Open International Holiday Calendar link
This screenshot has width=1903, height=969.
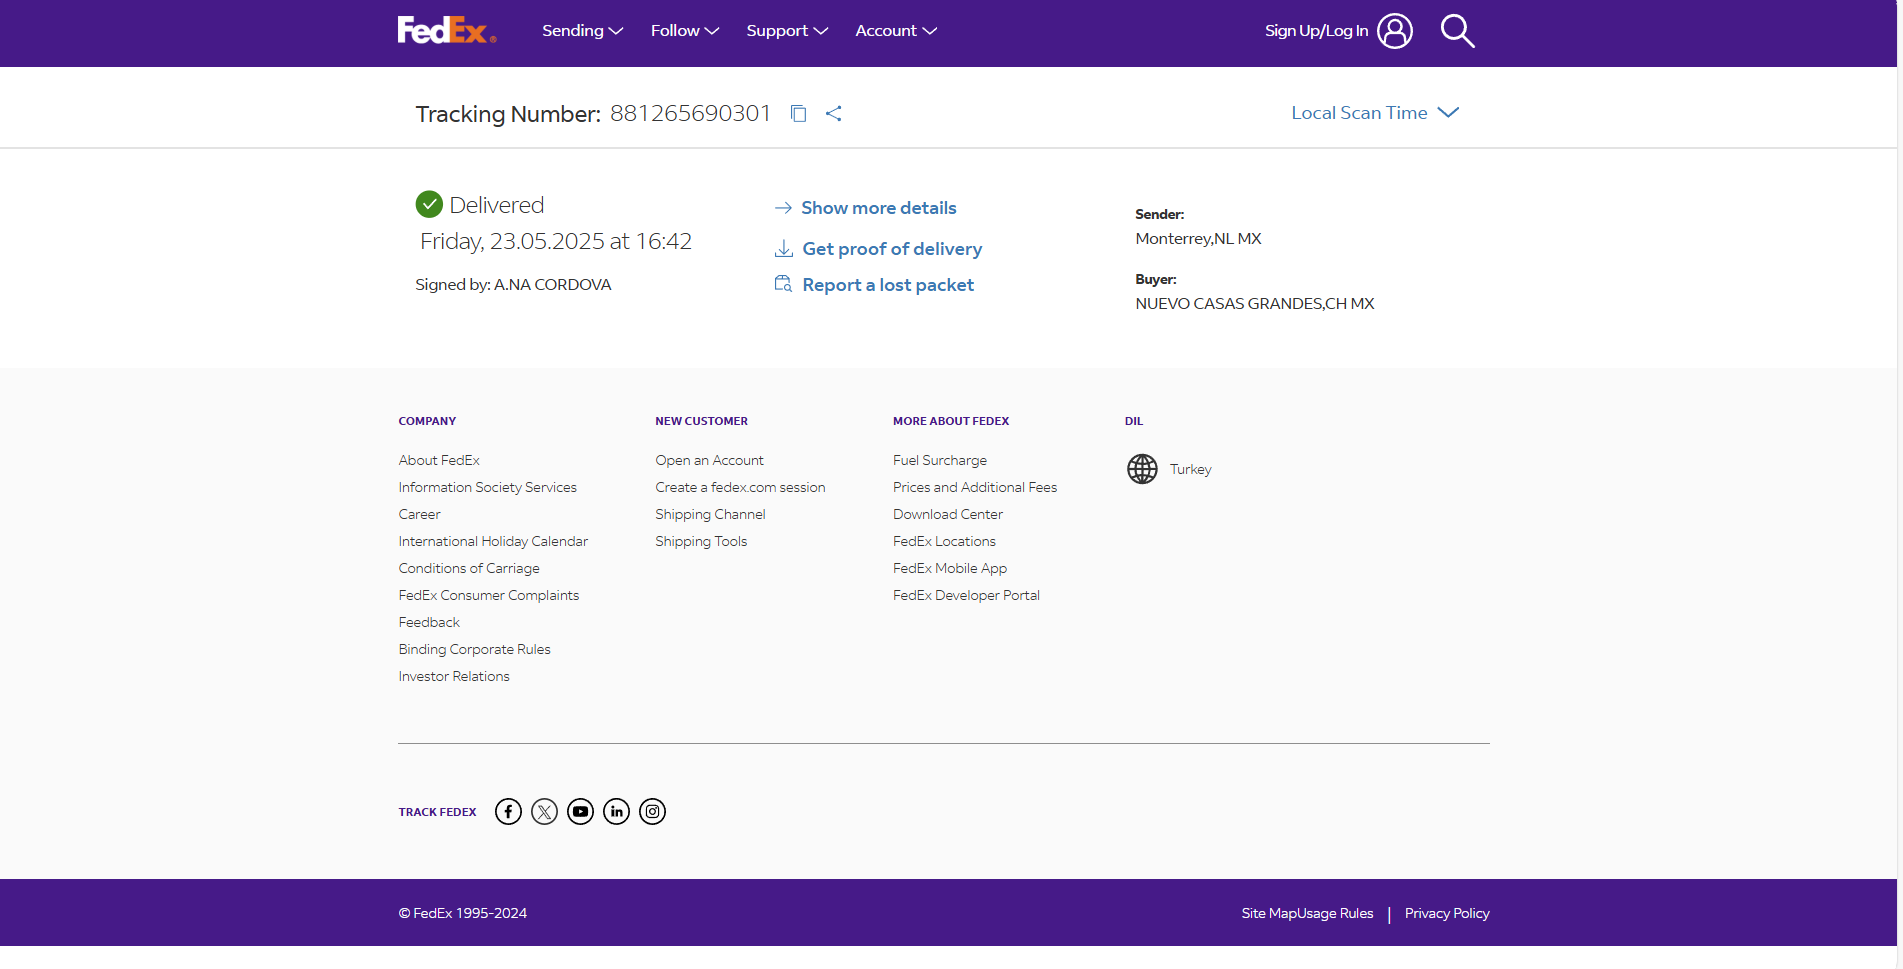pos(493,541)
